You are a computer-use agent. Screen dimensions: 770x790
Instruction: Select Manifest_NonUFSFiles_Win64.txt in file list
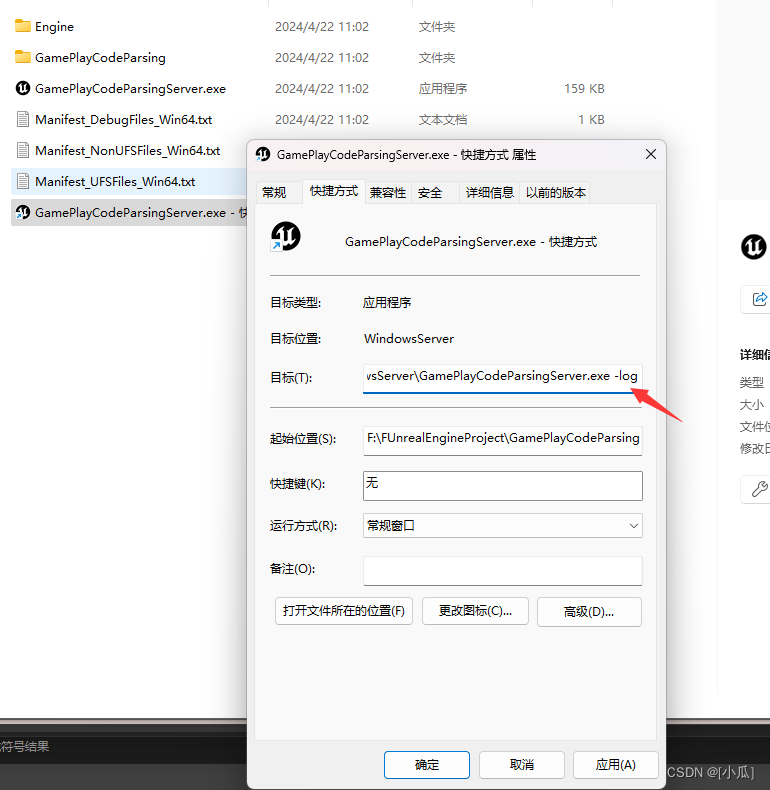pos(127,151)
